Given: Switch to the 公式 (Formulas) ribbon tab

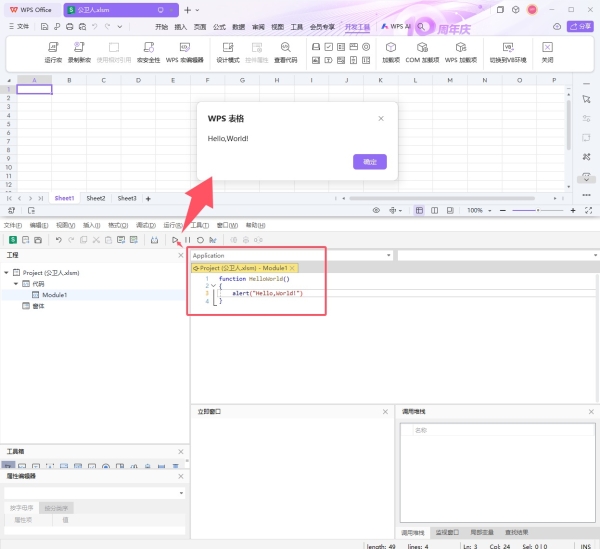Looking at the screenshot, I should pyautogui.click(x=219, y=27).
